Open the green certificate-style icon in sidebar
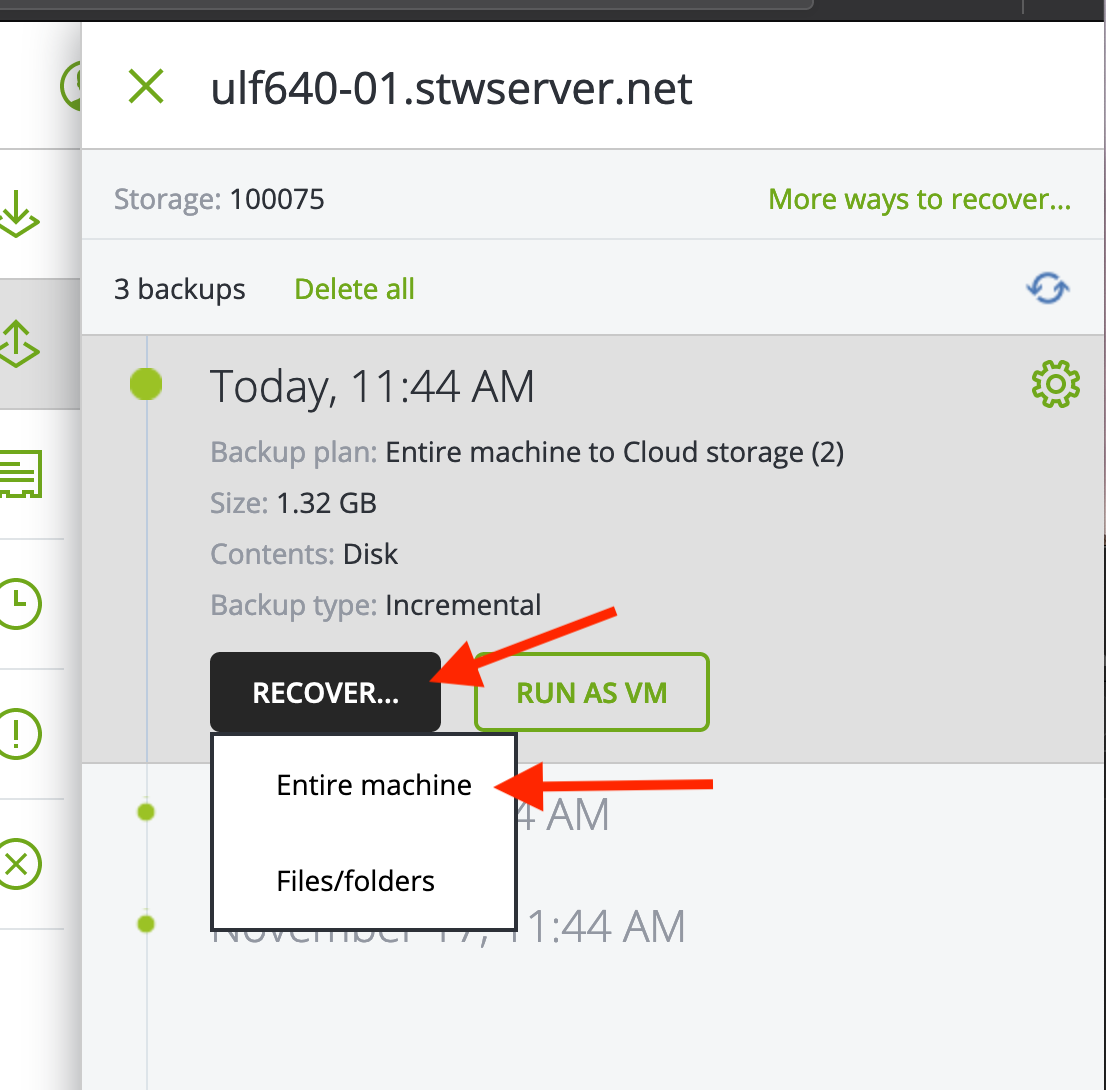 [20, 474]
